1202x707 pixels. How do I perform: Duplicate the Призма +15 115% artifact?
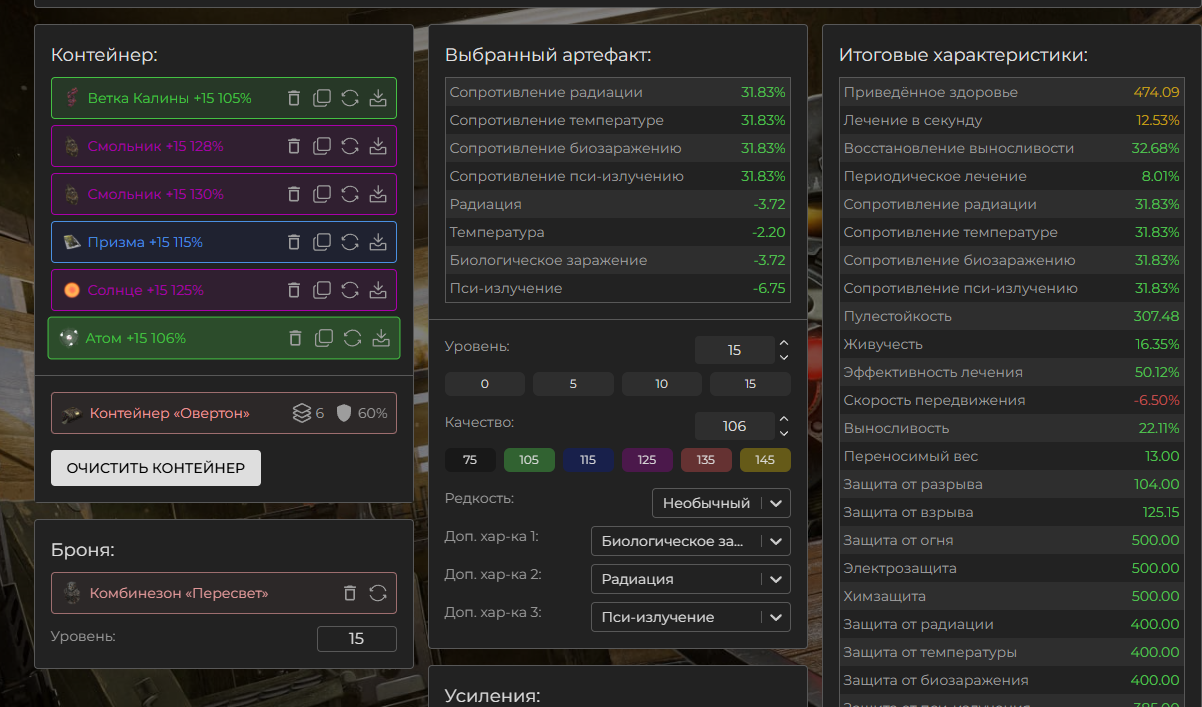tap(322, 242)
